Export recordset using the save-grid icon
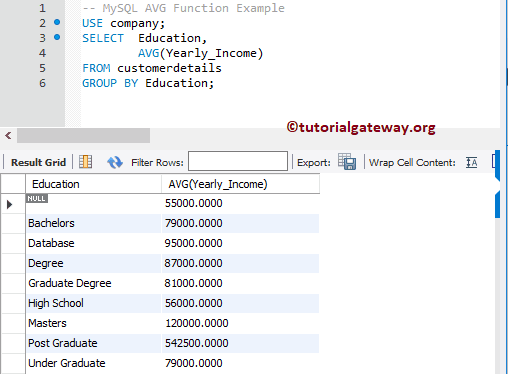 click(347, 162)
